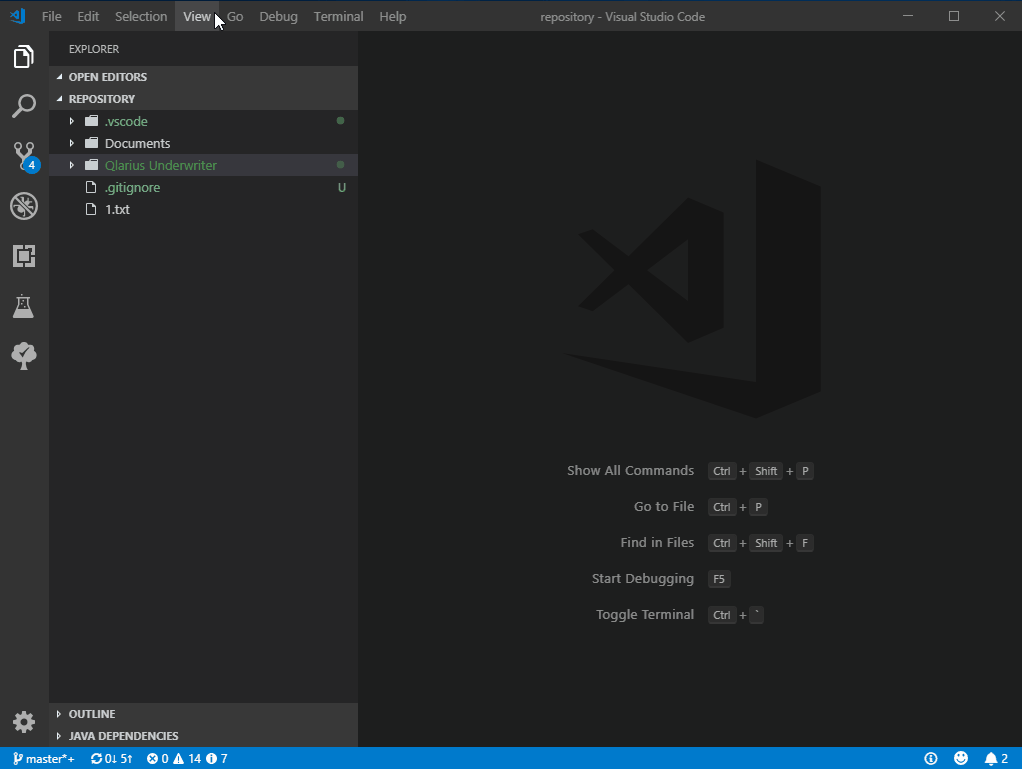The width and height of the screenshot is (1022, 769).
Task: Open Source Control view with badge
Action: [24, 156]
